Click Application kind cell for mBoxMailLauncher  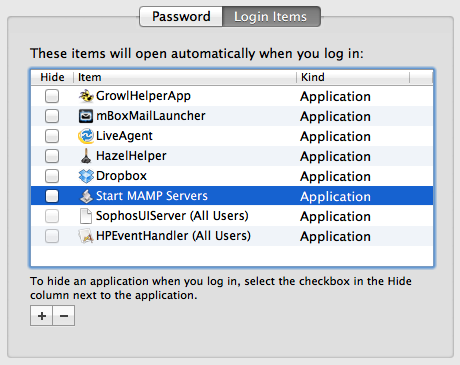coord(335,117)
